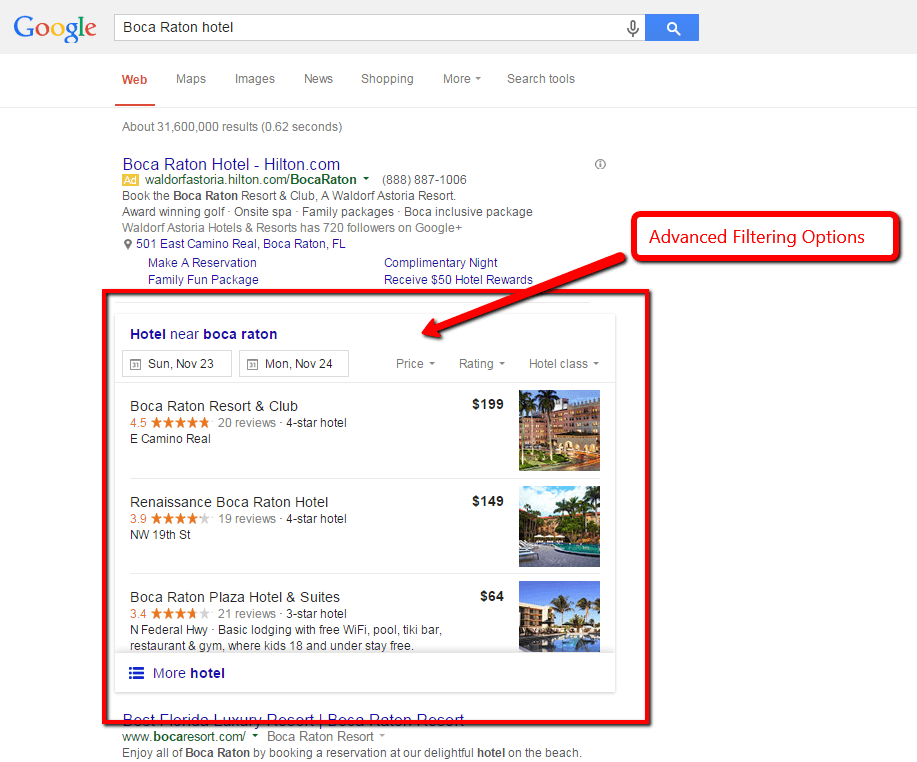Click the star rating of Renaissance Boca Raton Hotel

click(x=180, y=519)
